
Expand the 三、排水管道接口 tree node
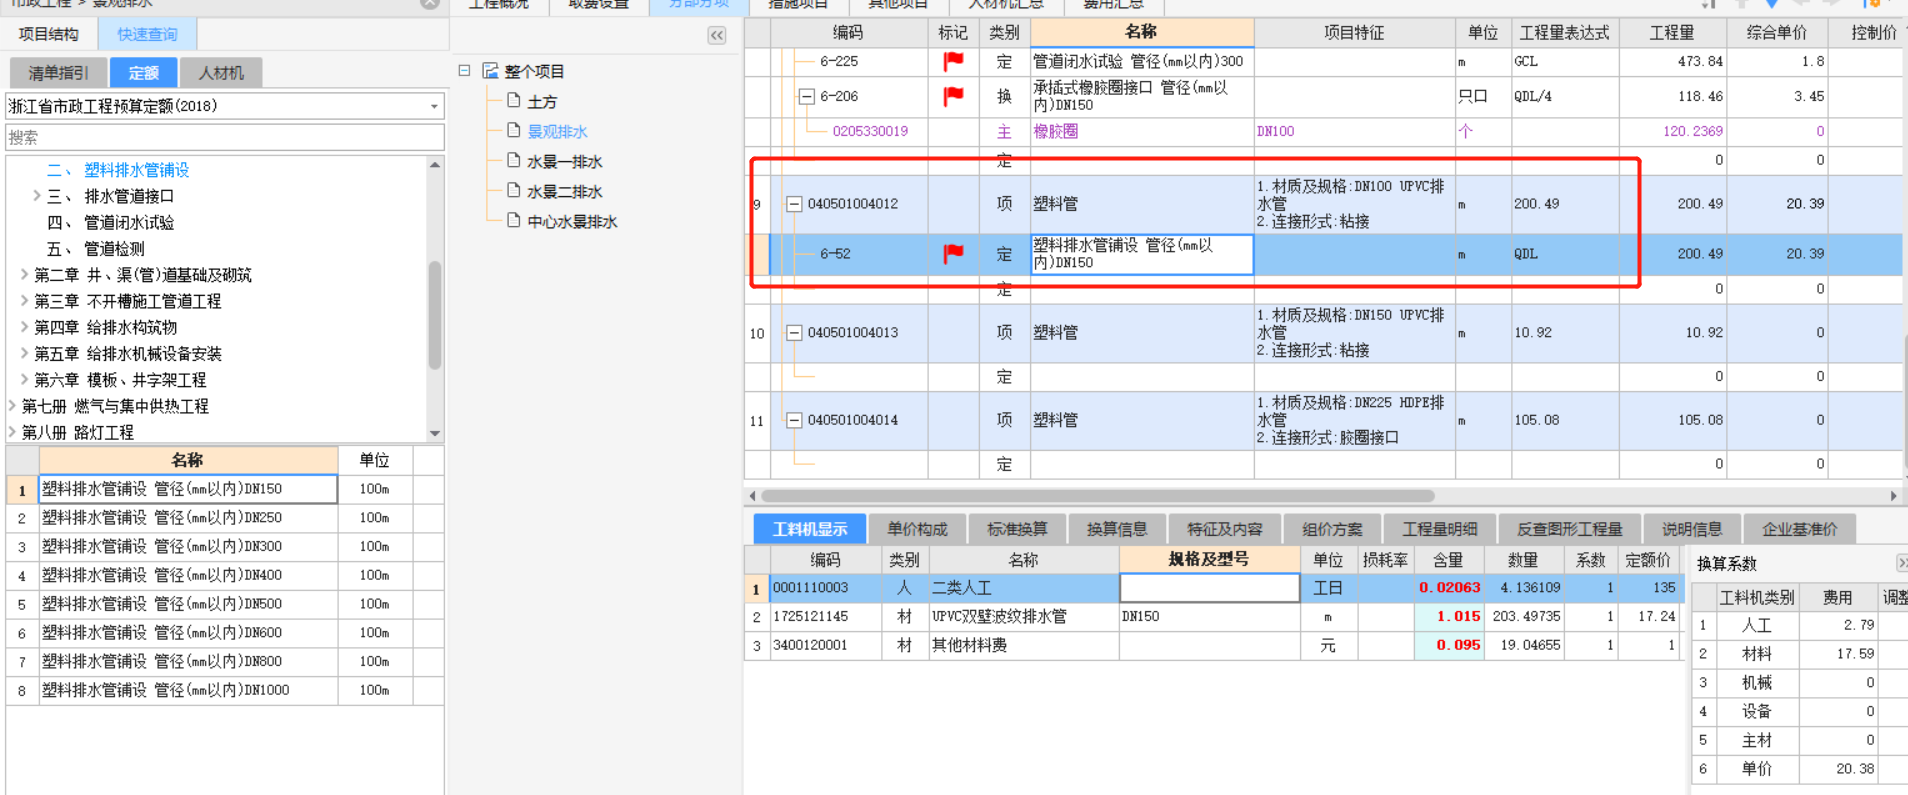click(37, 196)
